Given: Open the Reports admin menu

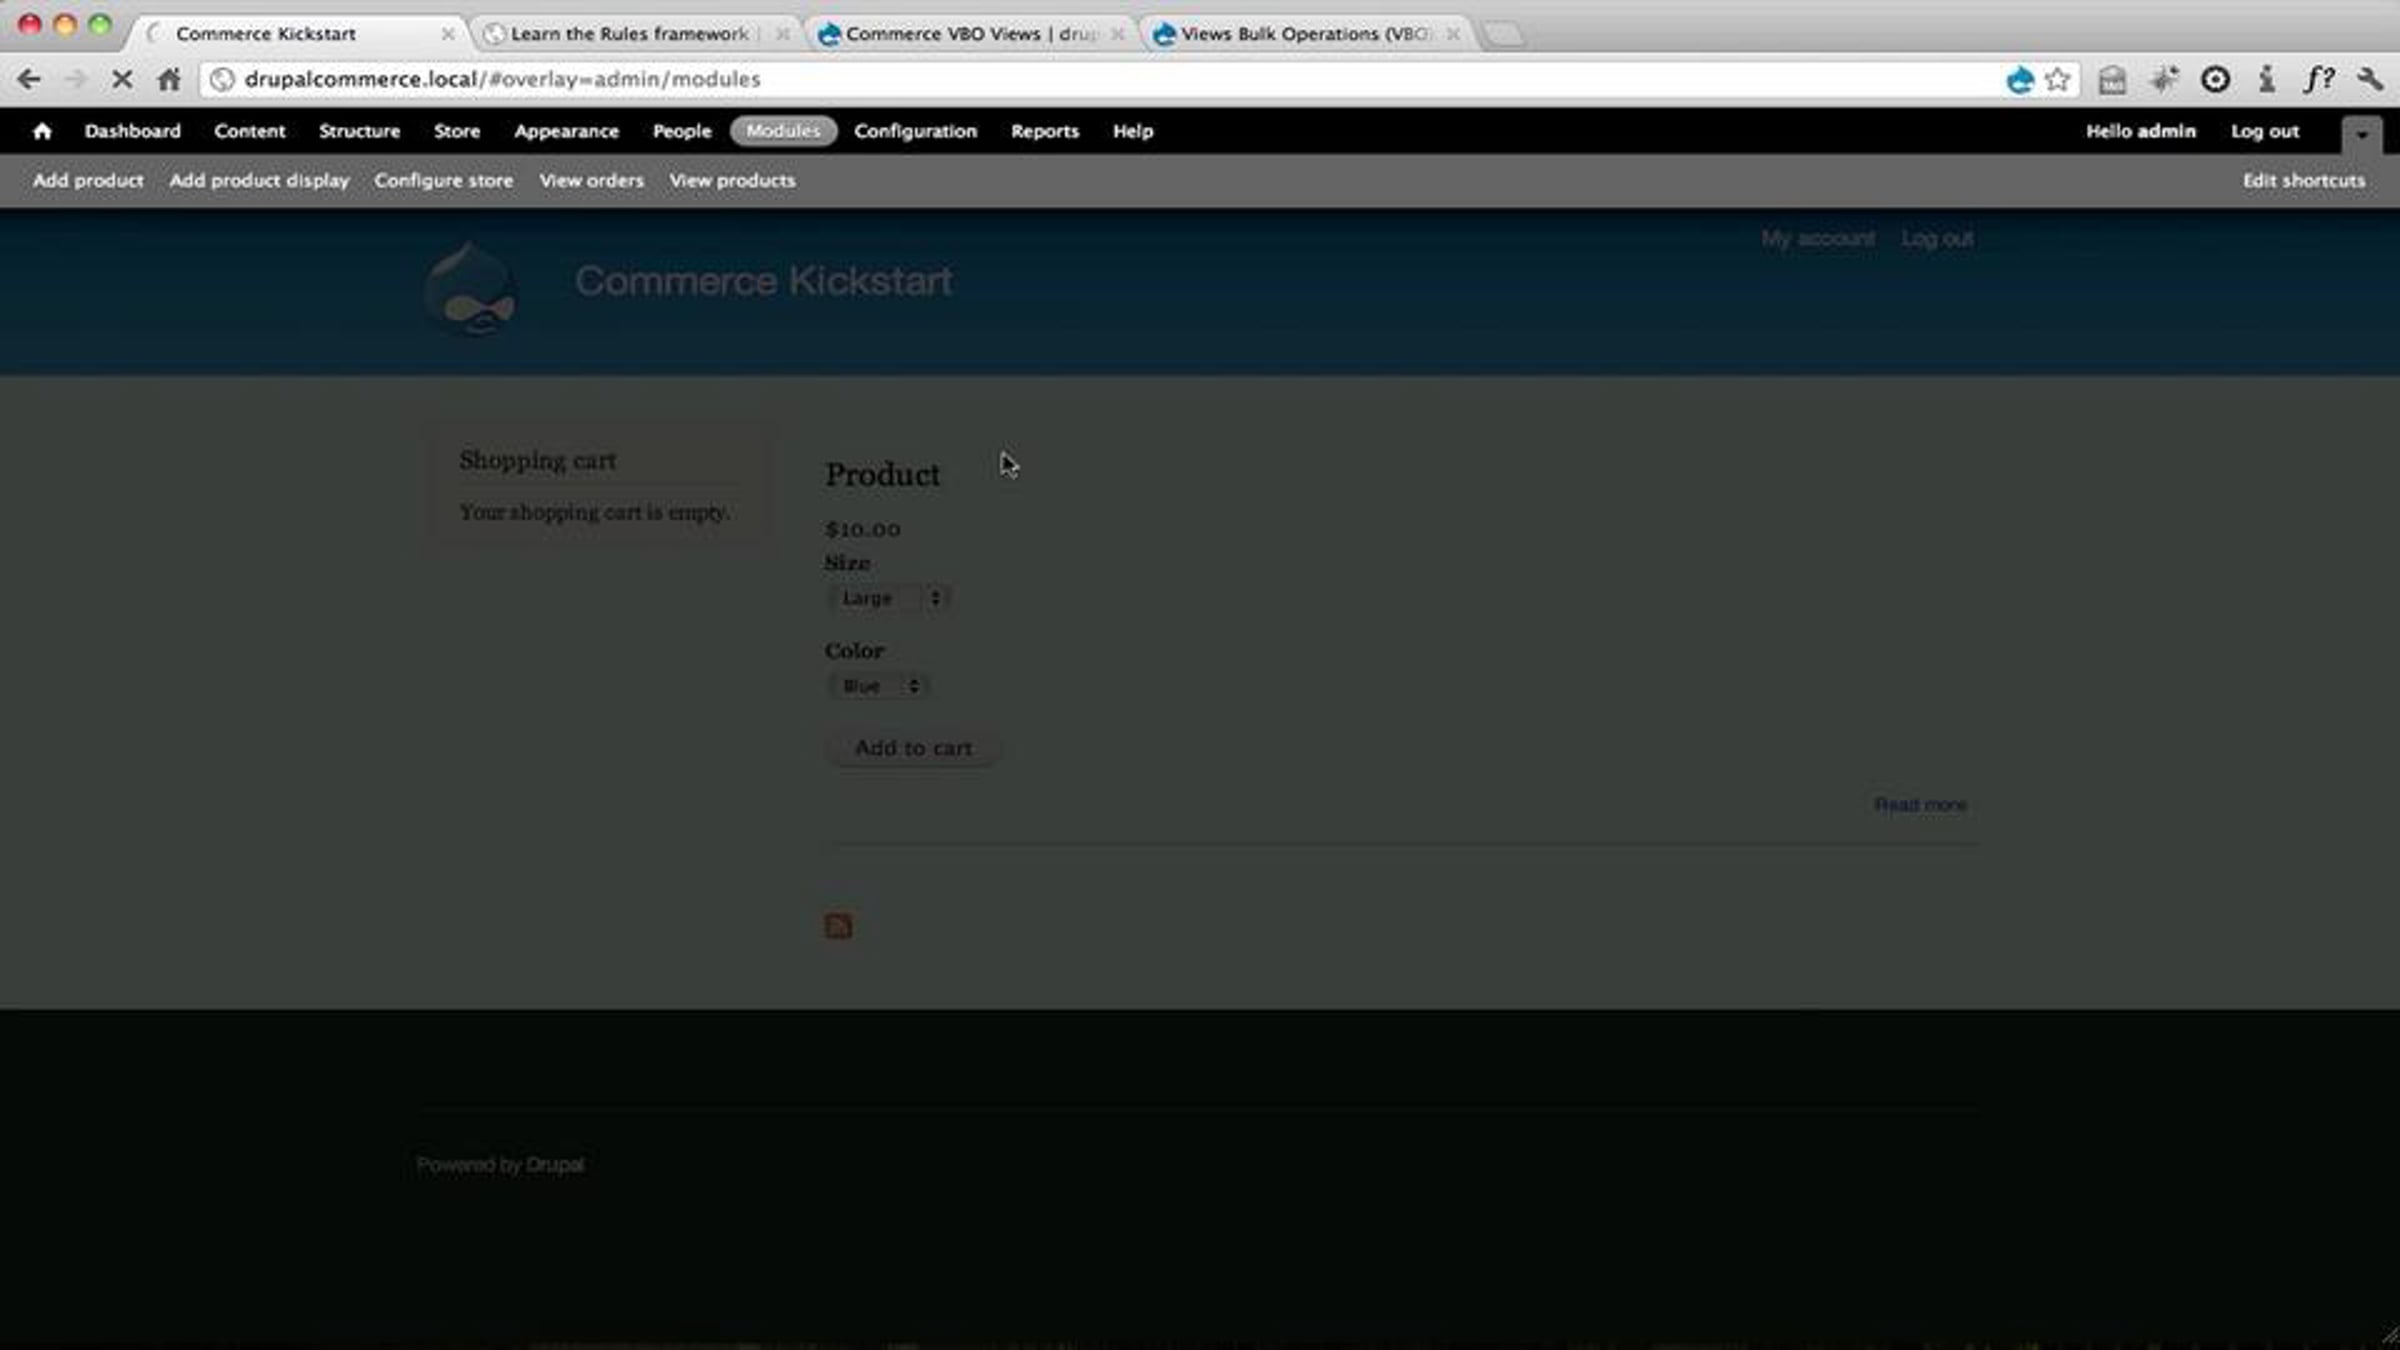Looking at the screenshot, I should [1045, 131].
